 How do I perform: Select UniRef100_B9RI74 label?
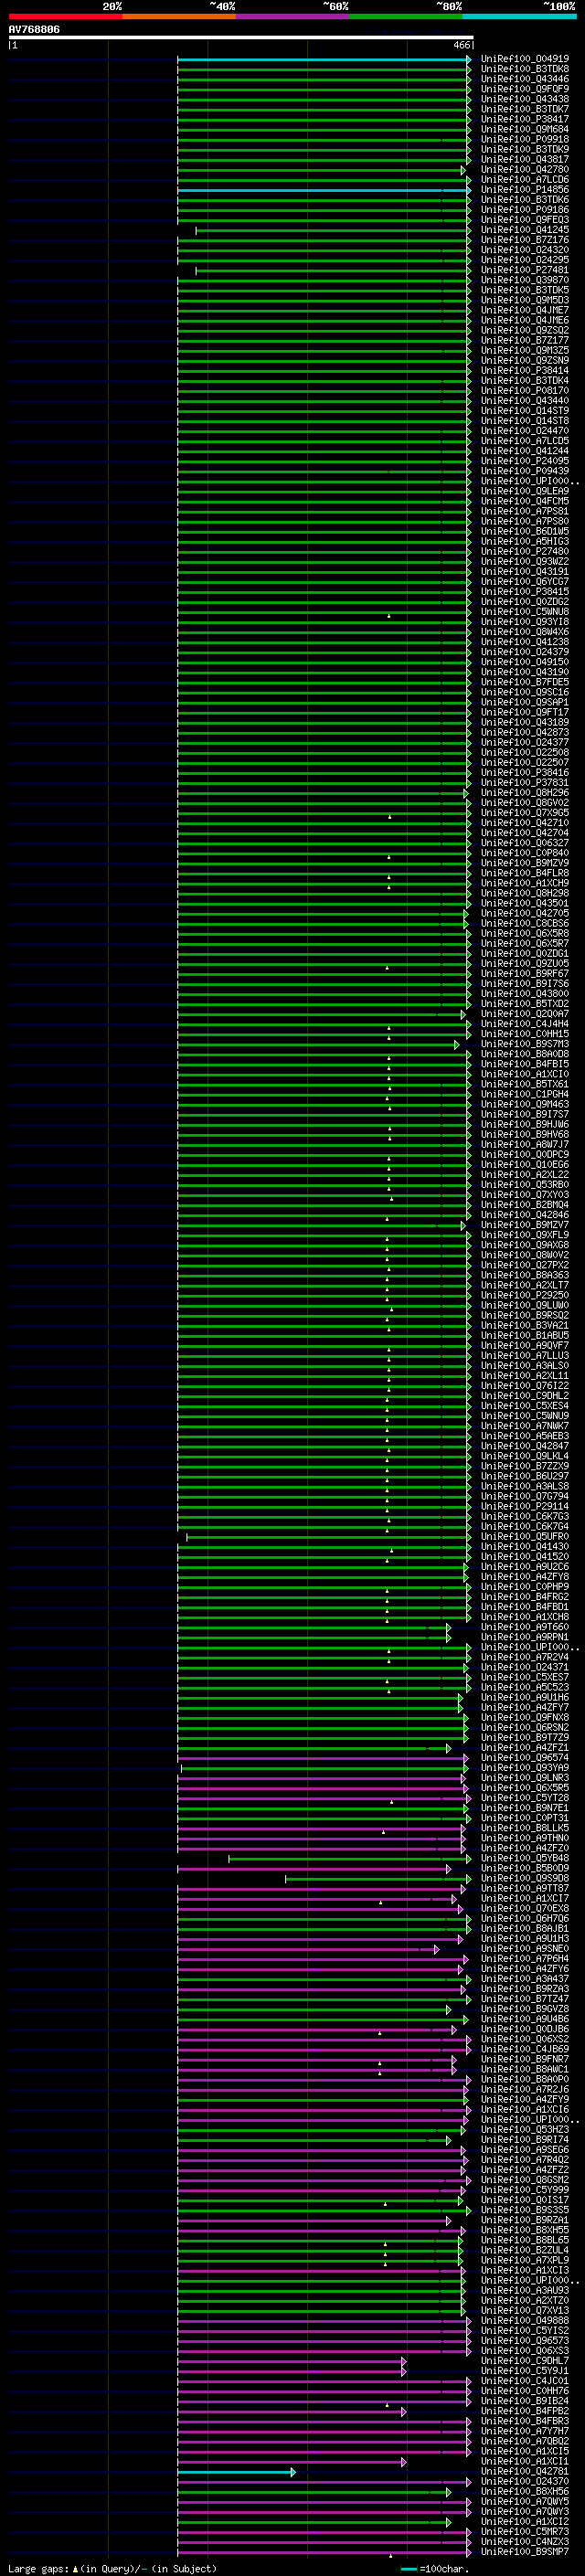[525, 2140]
